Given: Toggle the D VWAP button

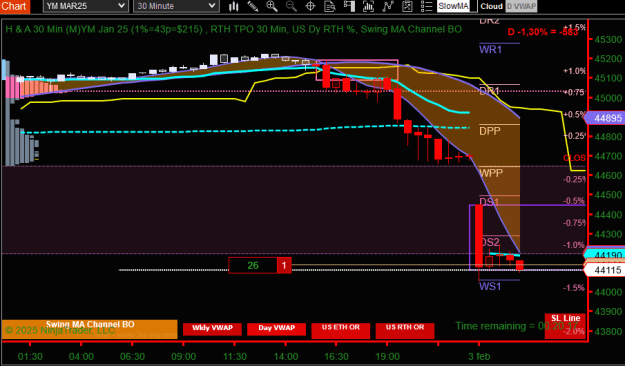Looking at the screenshot, I should pos(521,6).
